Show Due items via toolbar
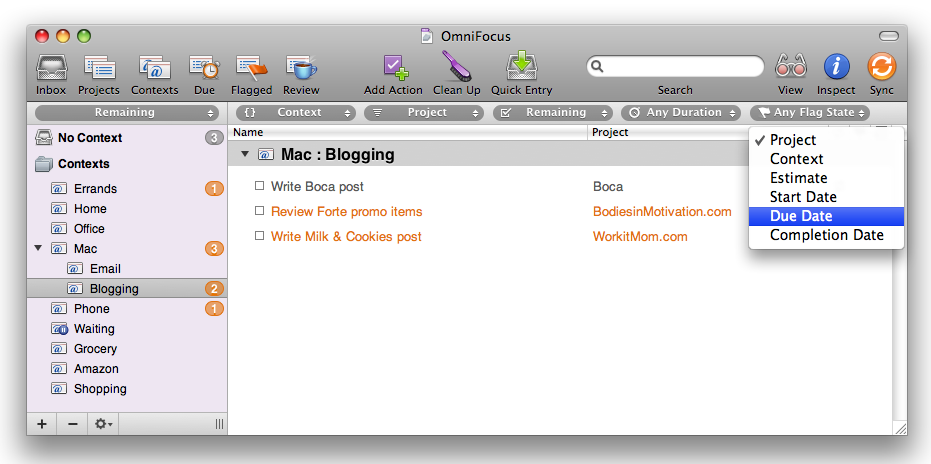 (x=204, y=68)
